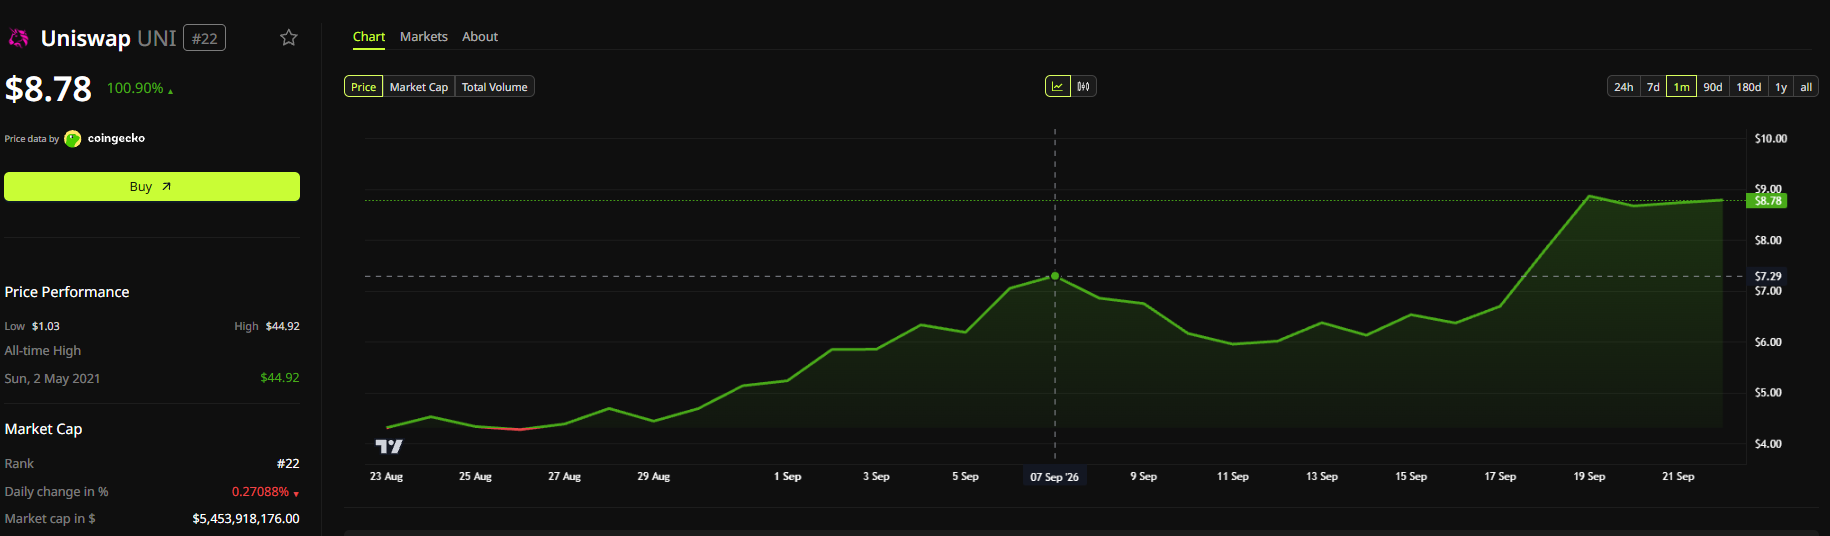Add Uniswap to favorites with star icon
This screenshot has height=536, width=1830.
click(289, 38)
